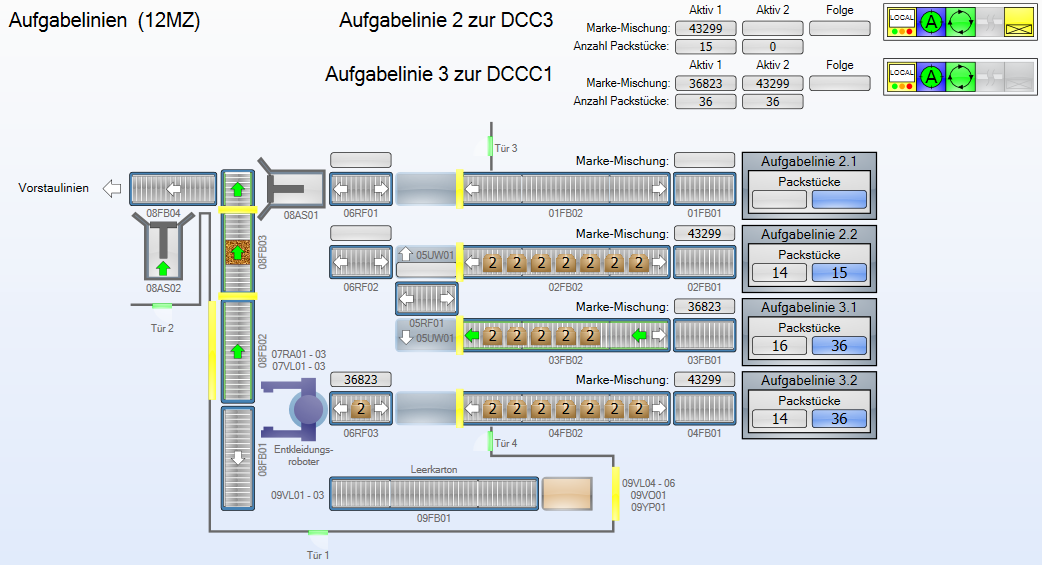The width and height of the screenshot is (1042, 565).
Task: Click the Tür 3 door indicator
Action: point(491,147)
